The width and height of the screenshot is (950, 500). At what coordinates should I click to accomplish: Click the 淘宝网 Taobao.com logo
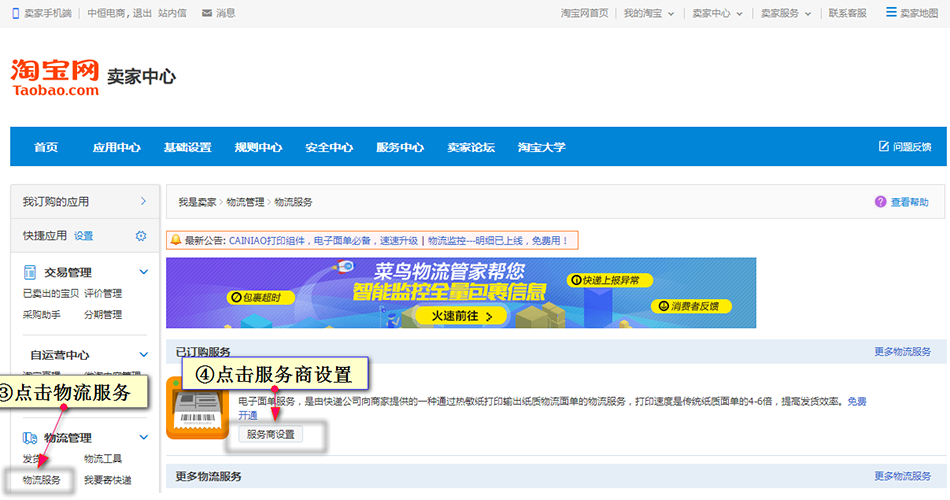tap(55, 78)
